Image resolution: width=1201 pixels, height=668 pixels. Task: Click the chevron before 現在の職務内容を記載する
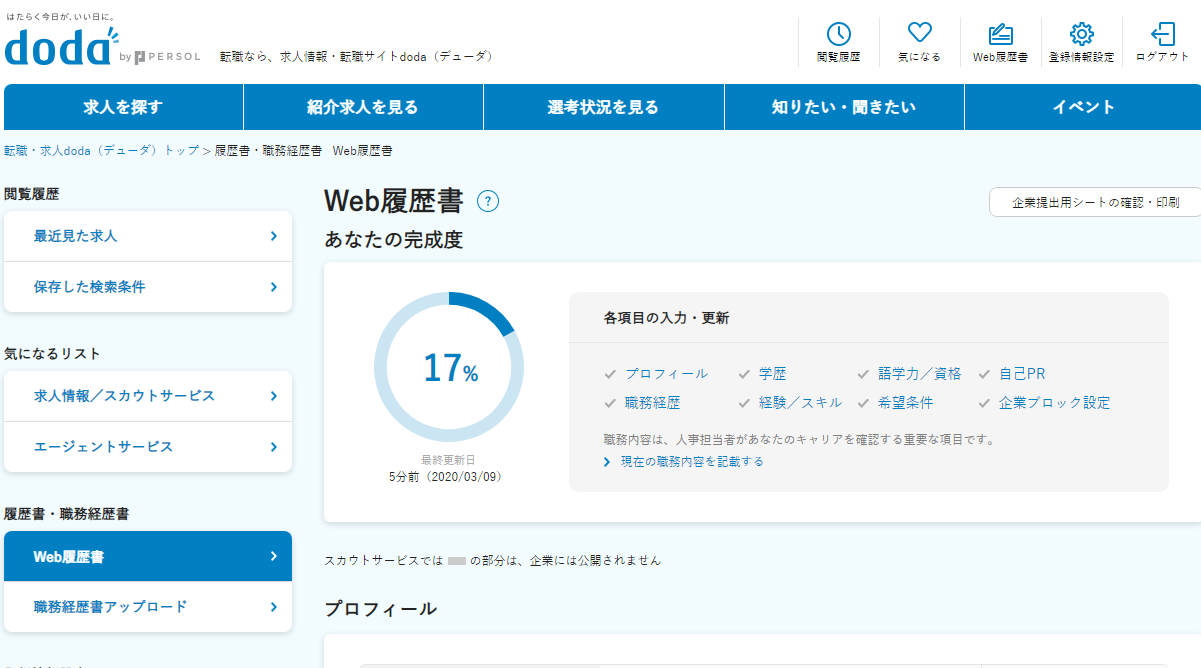607,462
